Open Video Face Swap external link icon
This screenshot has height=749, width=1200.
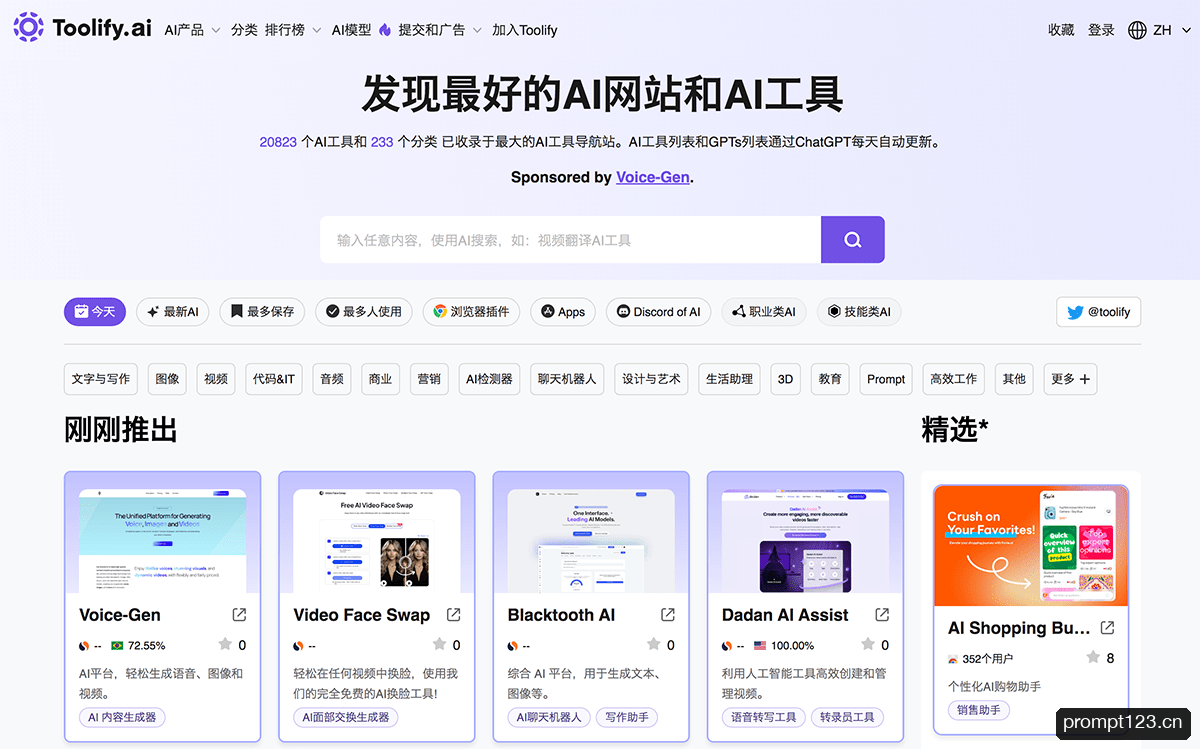click(454, 614)
